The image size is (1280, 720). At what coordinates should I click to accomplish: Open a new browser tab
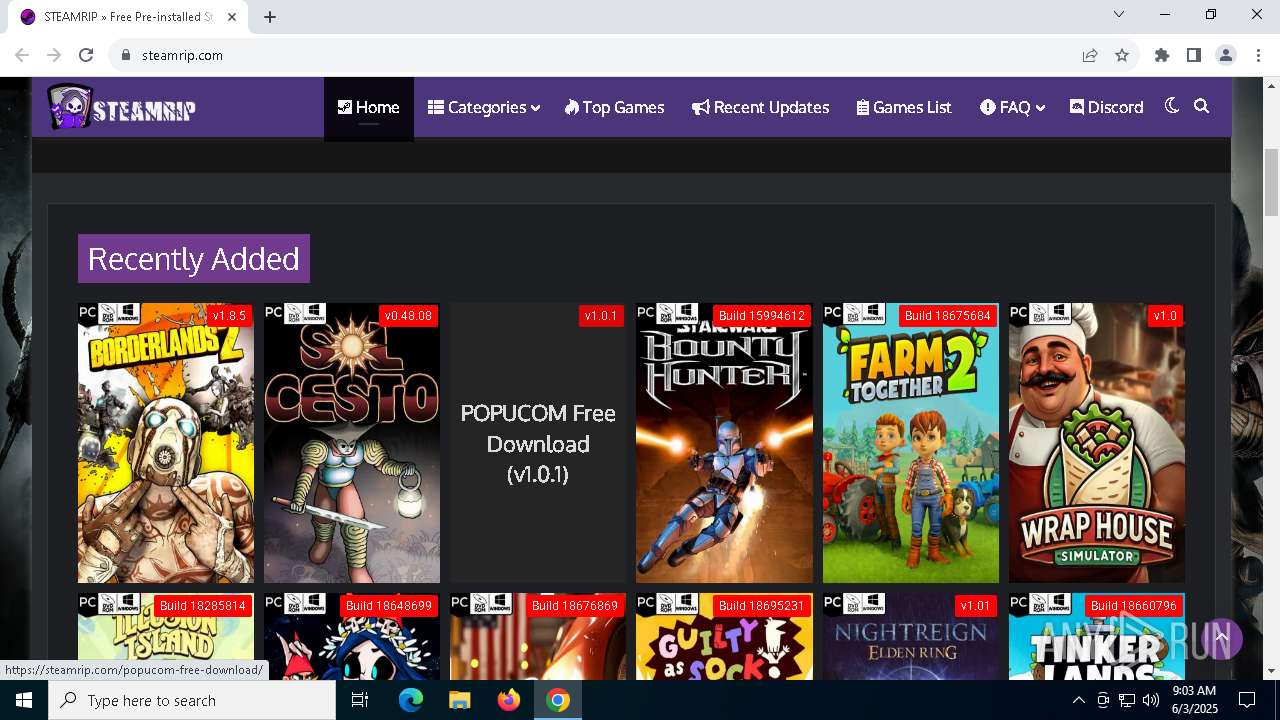pos(270,16)
